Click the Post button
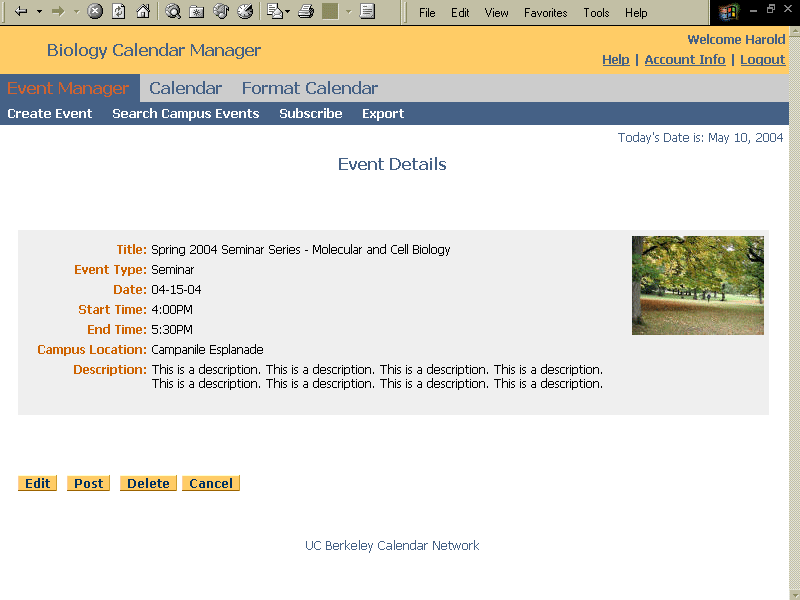 pyautogui.click(x=88, y=483)
